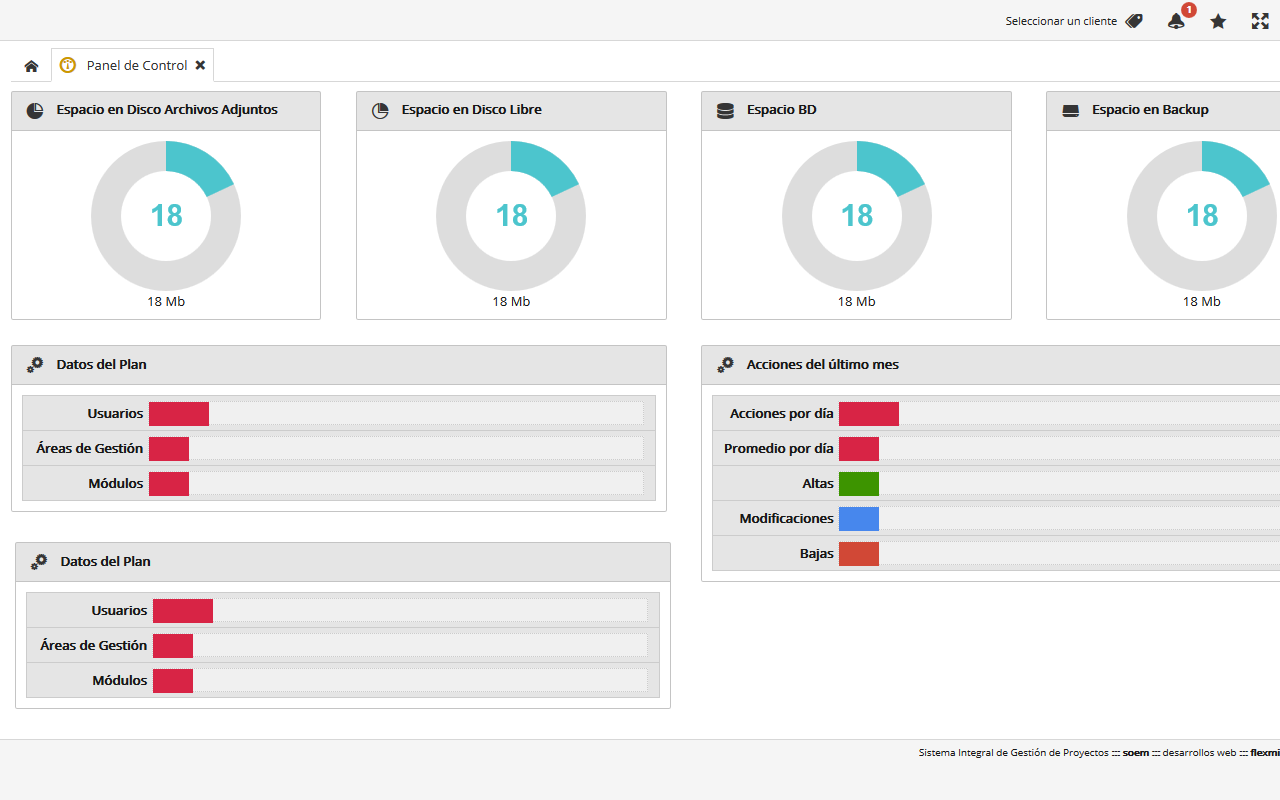Click the Módulos bar in lower Datos del Plan
This screenshot has height=800, width=1280.
(x=173, y=680)
